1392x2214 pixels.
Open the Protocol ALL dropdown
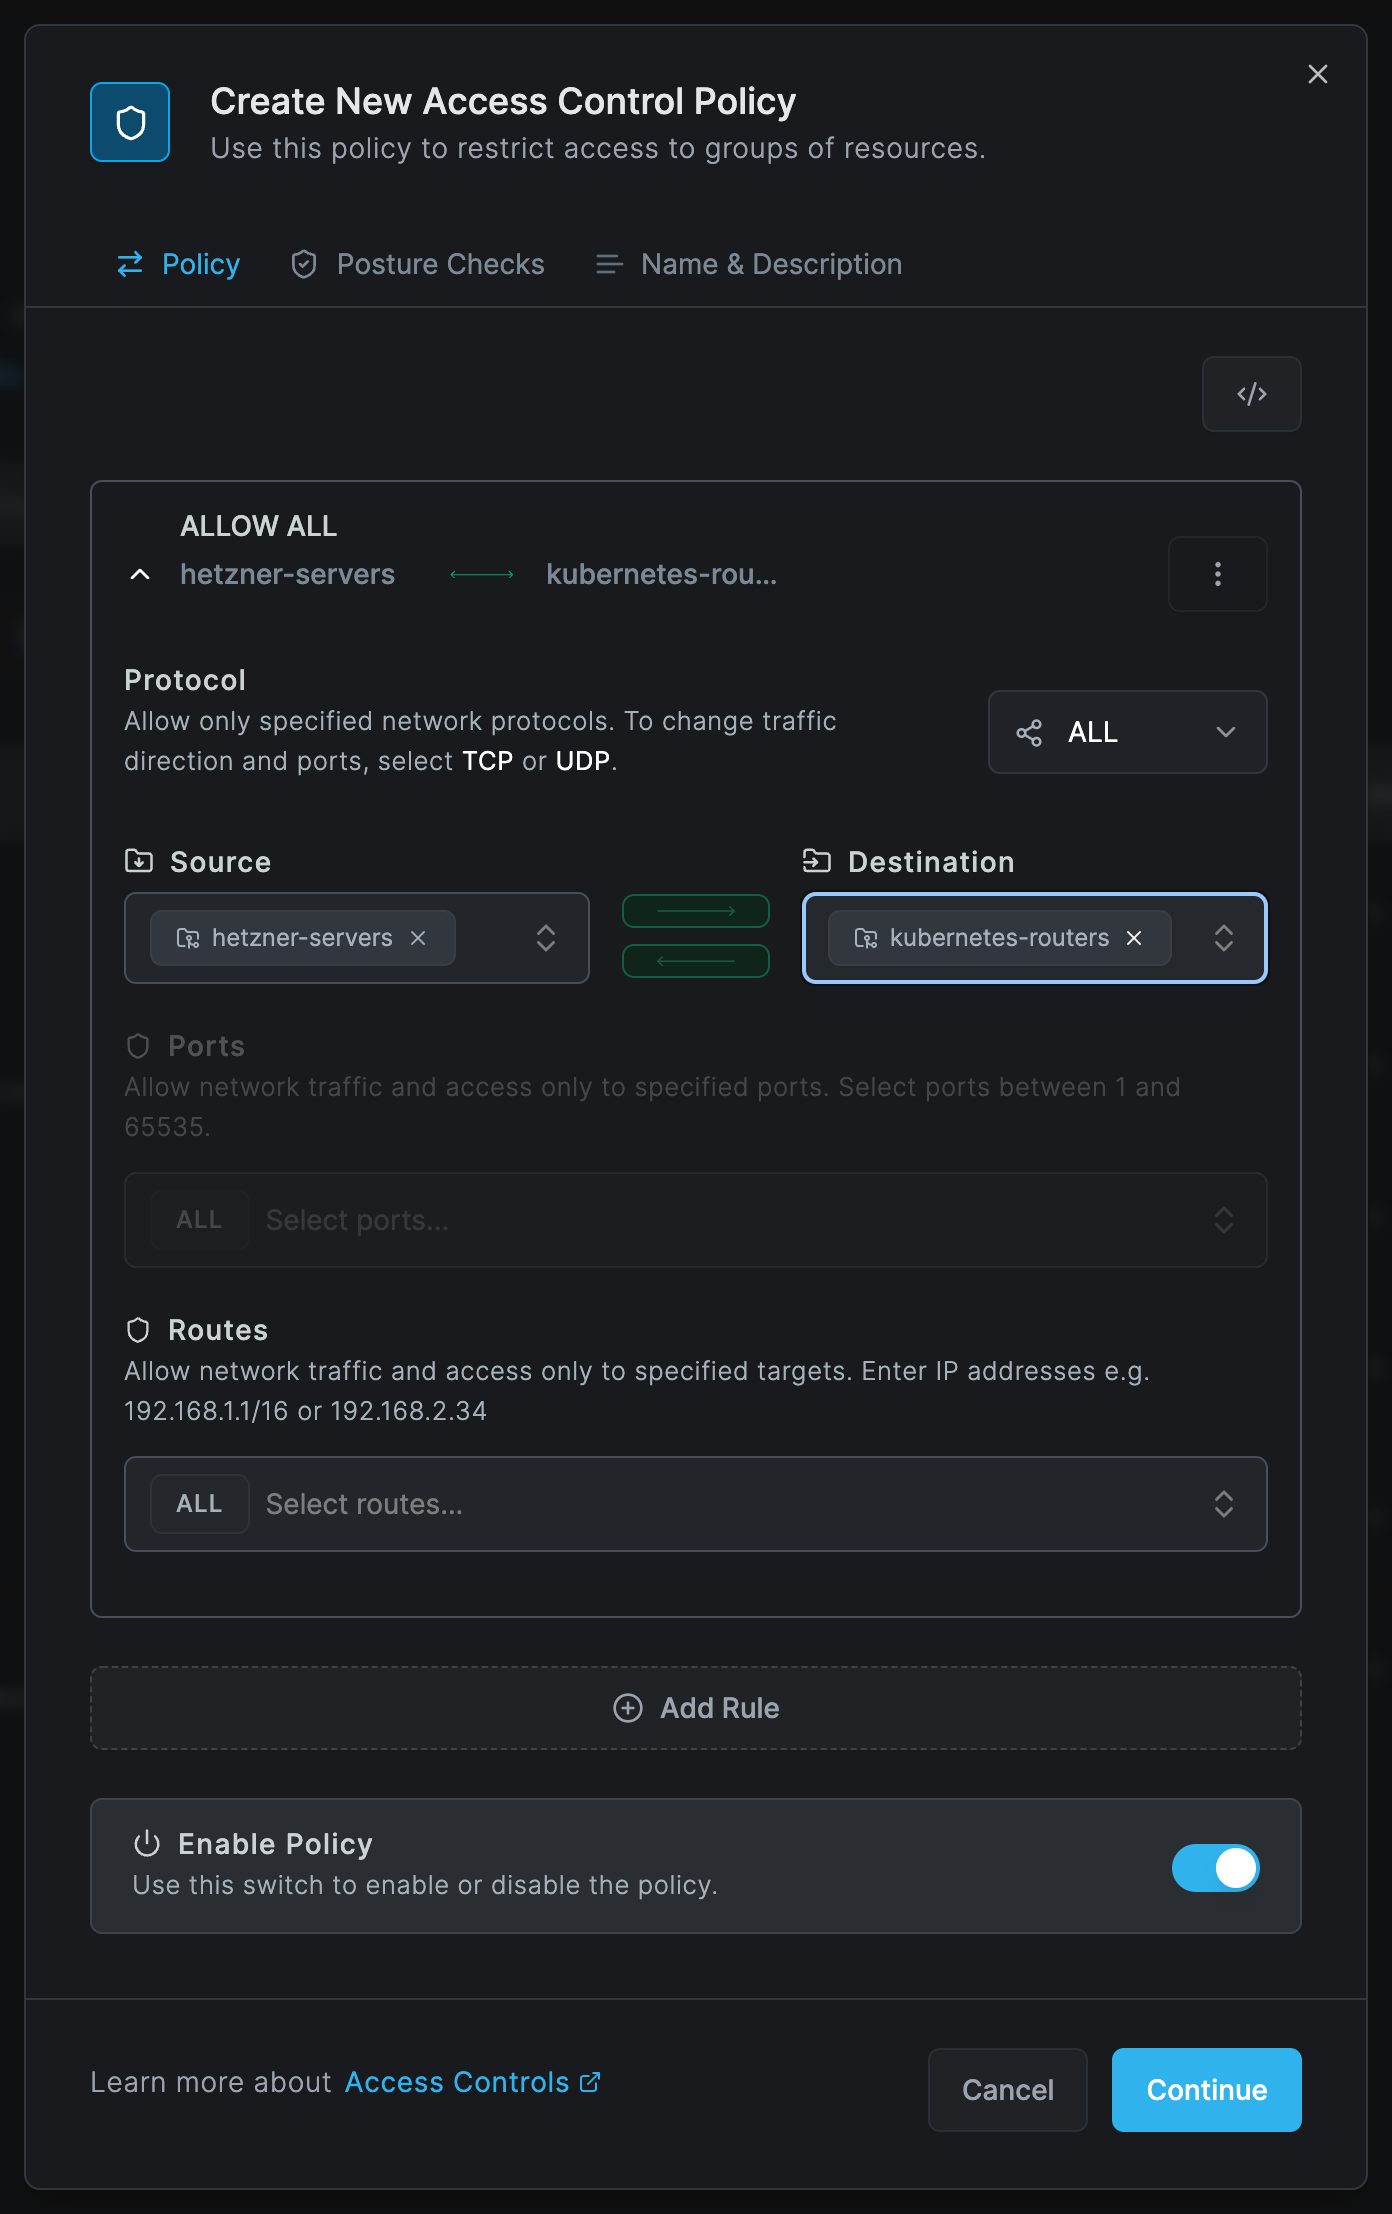click(x=1128, y=732)
